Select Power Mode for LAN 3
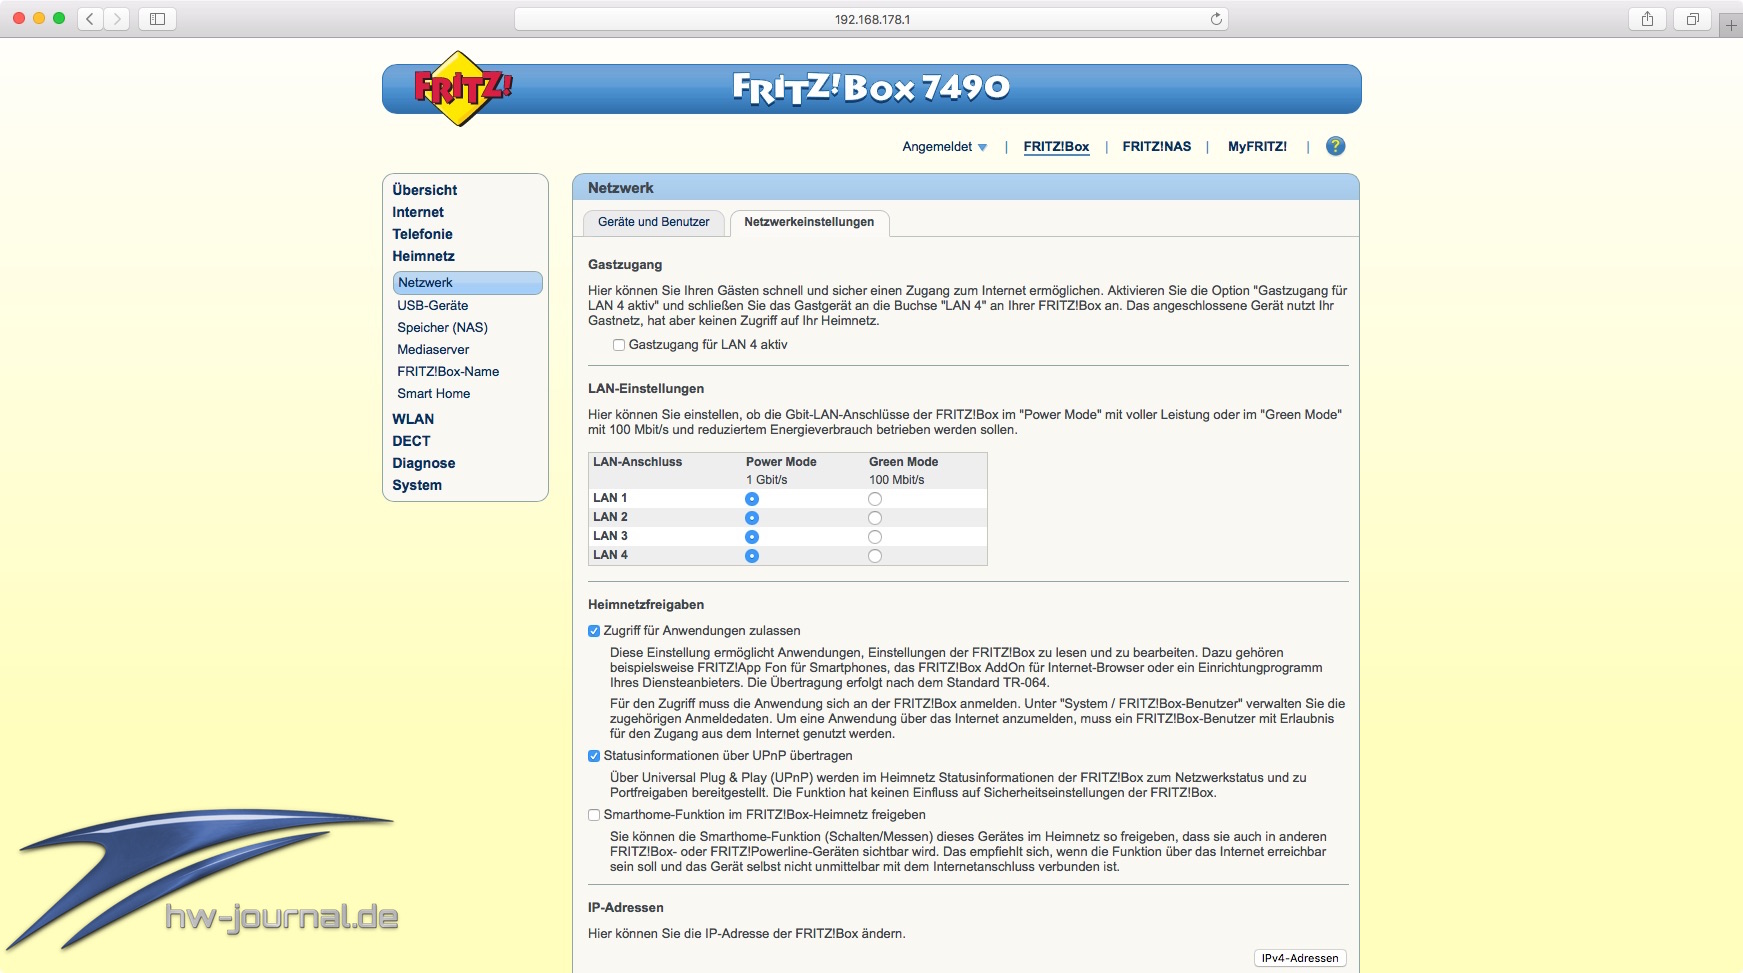This screenshot has width=1743, height=973. coord(752,537)
